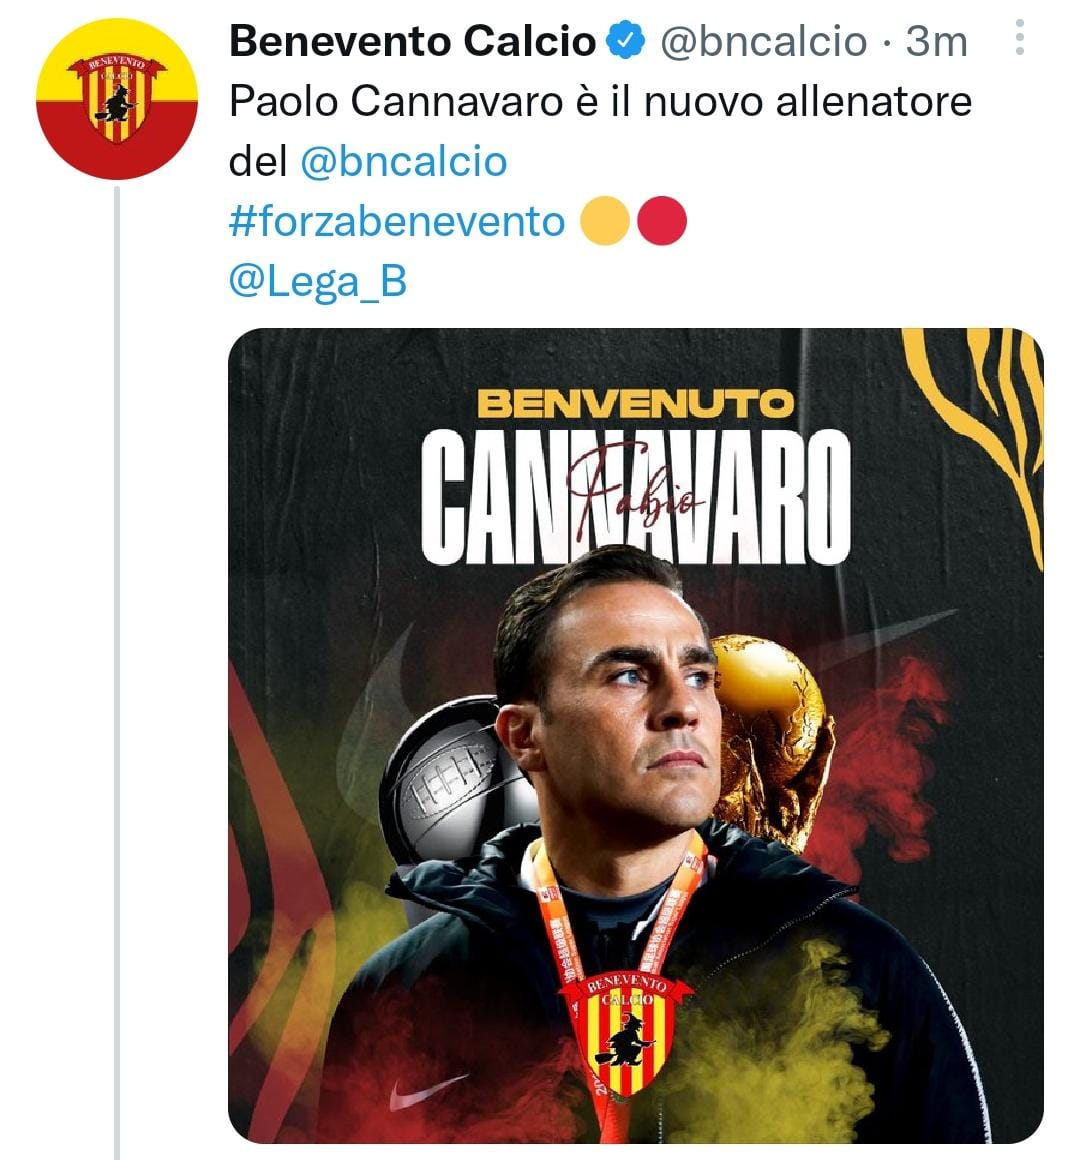Image resolution: width=1080 pixels, height=1160 pixels.
Task: Click the BENVENUTO heading on the poster
Action: pos(635,404)
